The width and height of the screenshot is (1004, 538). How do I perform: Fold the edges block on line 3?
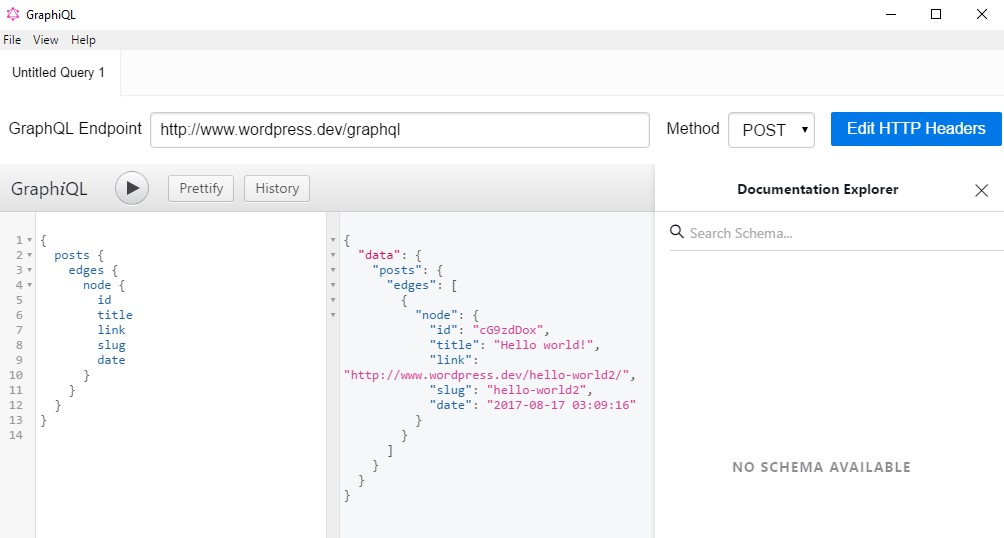(x=29, y=270)
